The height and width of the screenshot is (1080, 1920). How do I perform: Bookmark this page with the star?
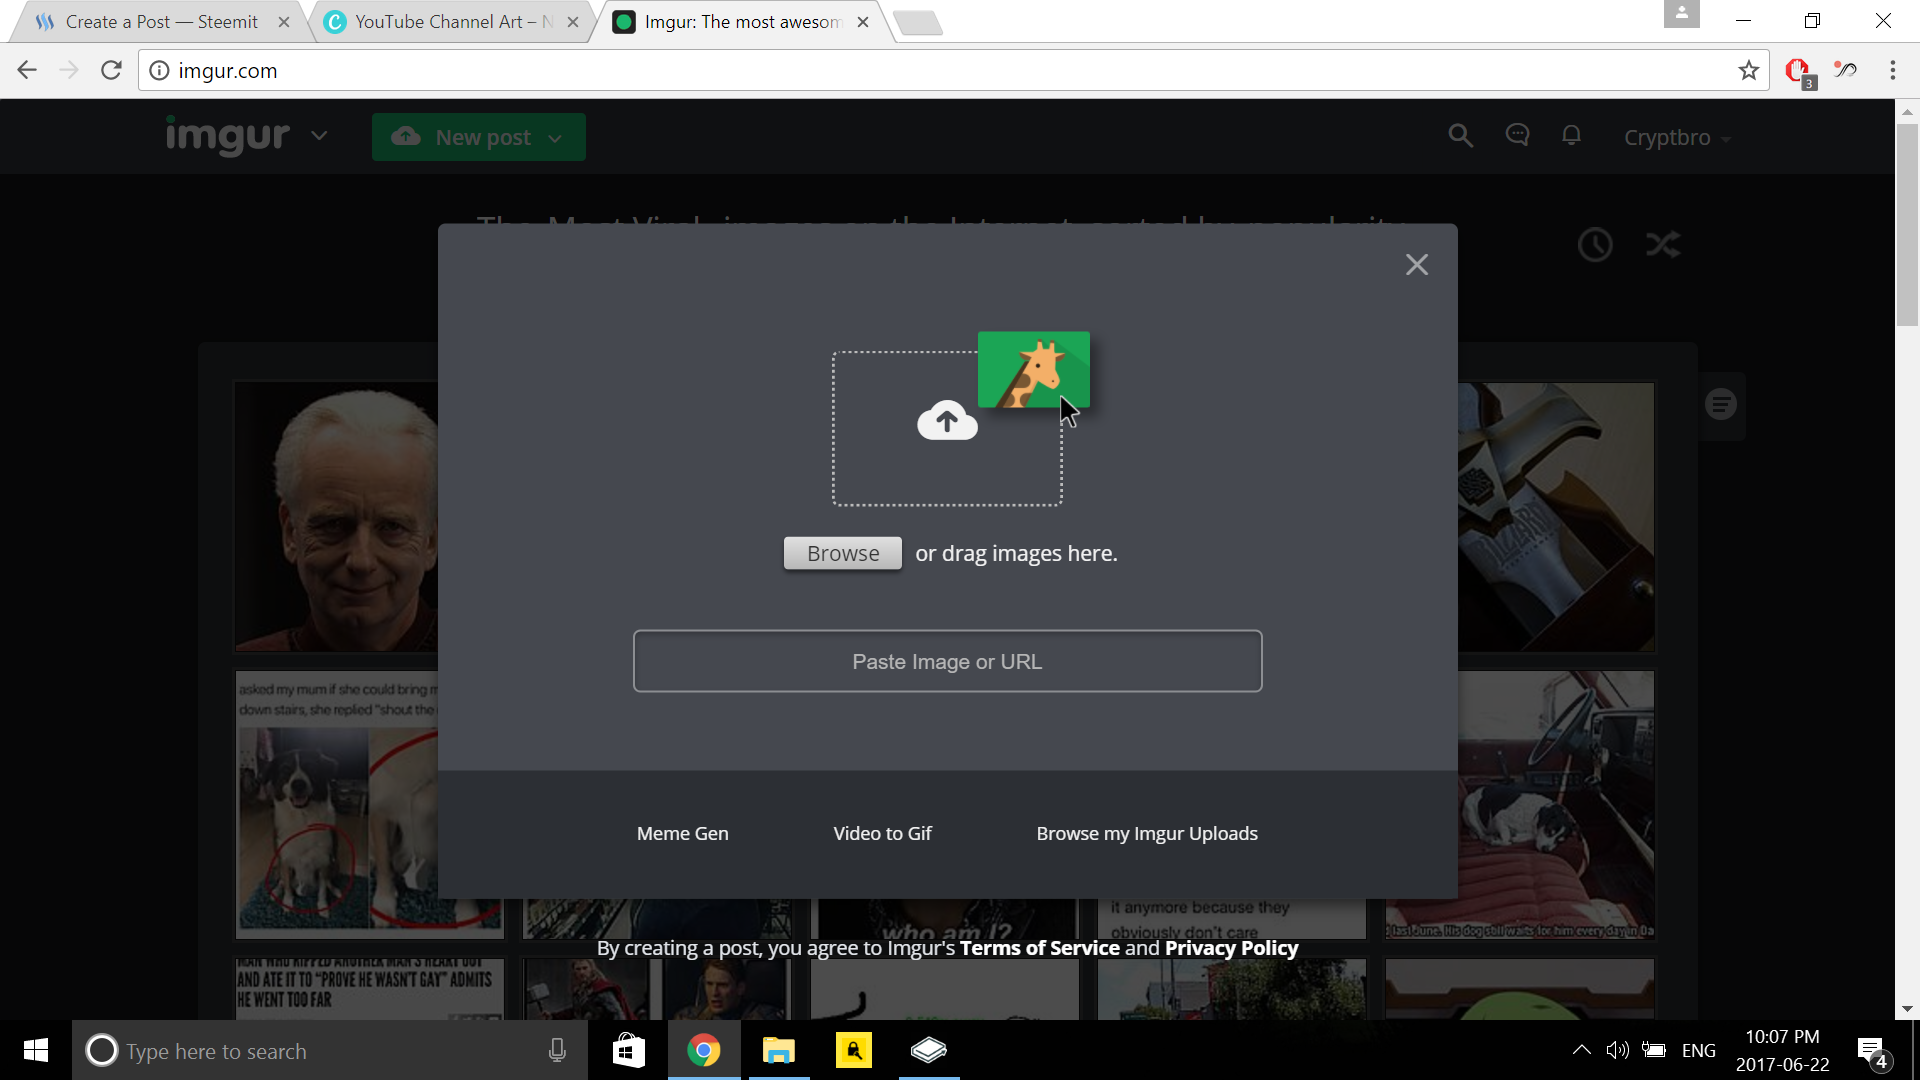point(1748,70)
